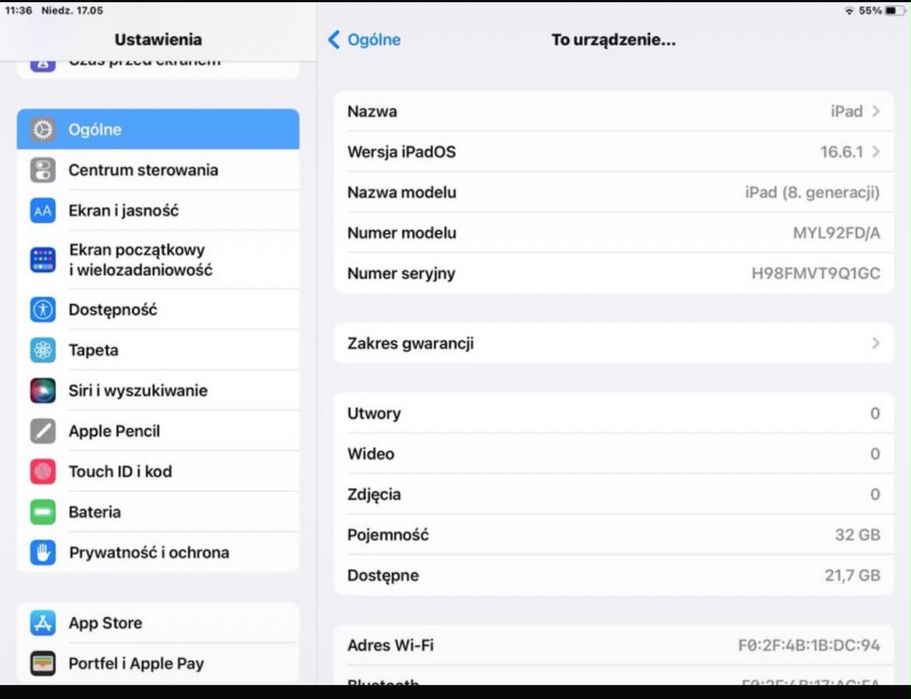Select Wi-Fi address F0:2F:4B:1B:DC:94

click(x=809, y=646)
